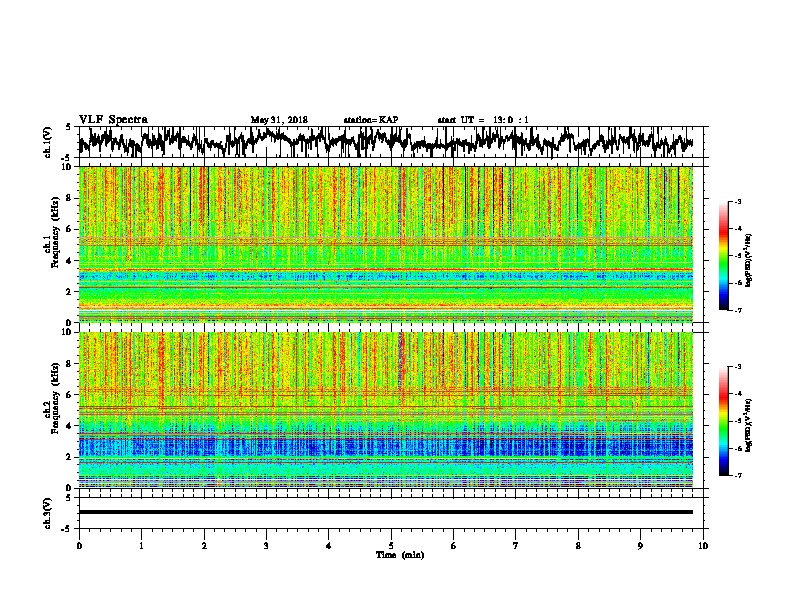Select the "start UT = 13:0 :1" text
Screen dimensions: 792x612
pos(483,120)
